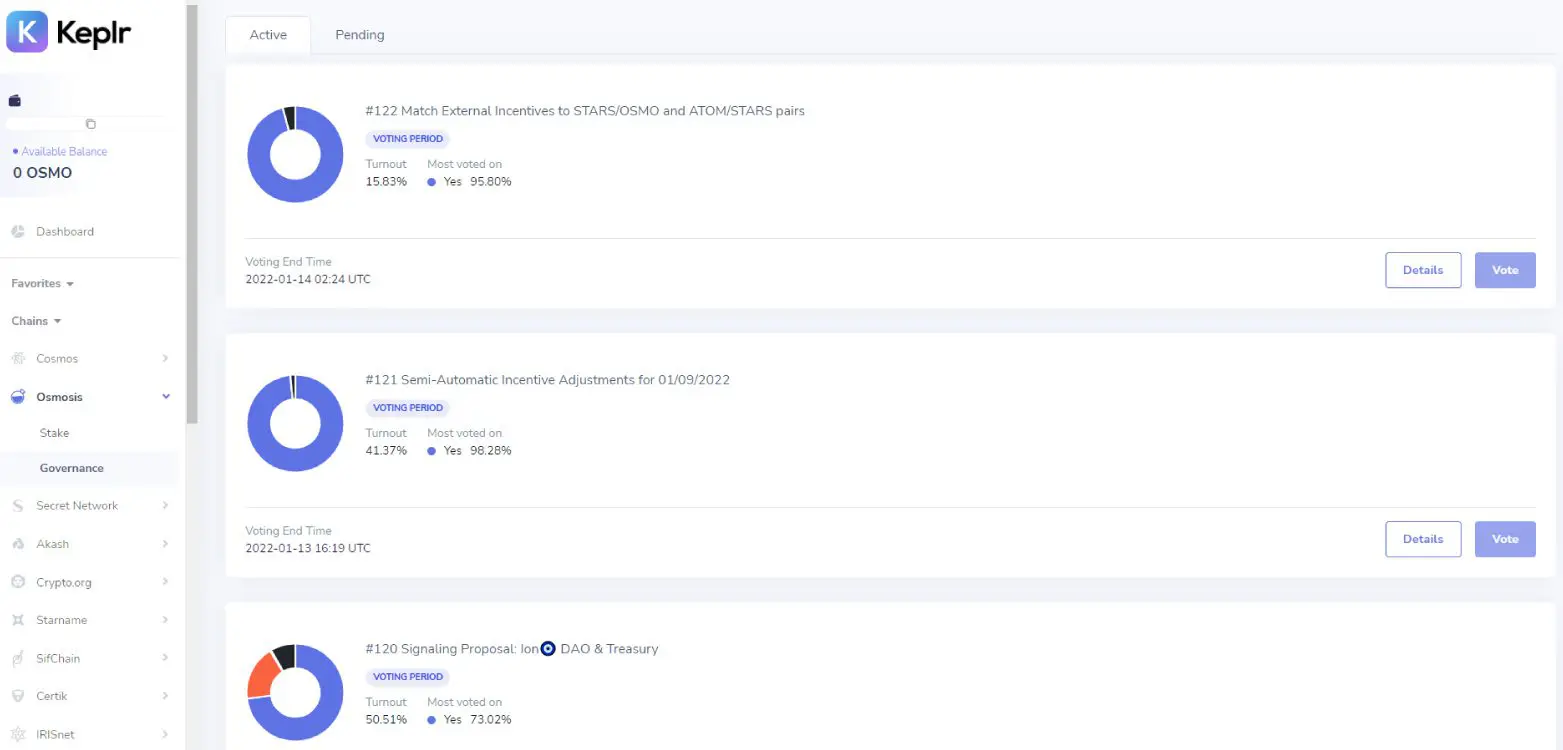Vote on proposal #121
Image resolution: width=1563 pixels, height=750 pixels.
(1505, 539)
